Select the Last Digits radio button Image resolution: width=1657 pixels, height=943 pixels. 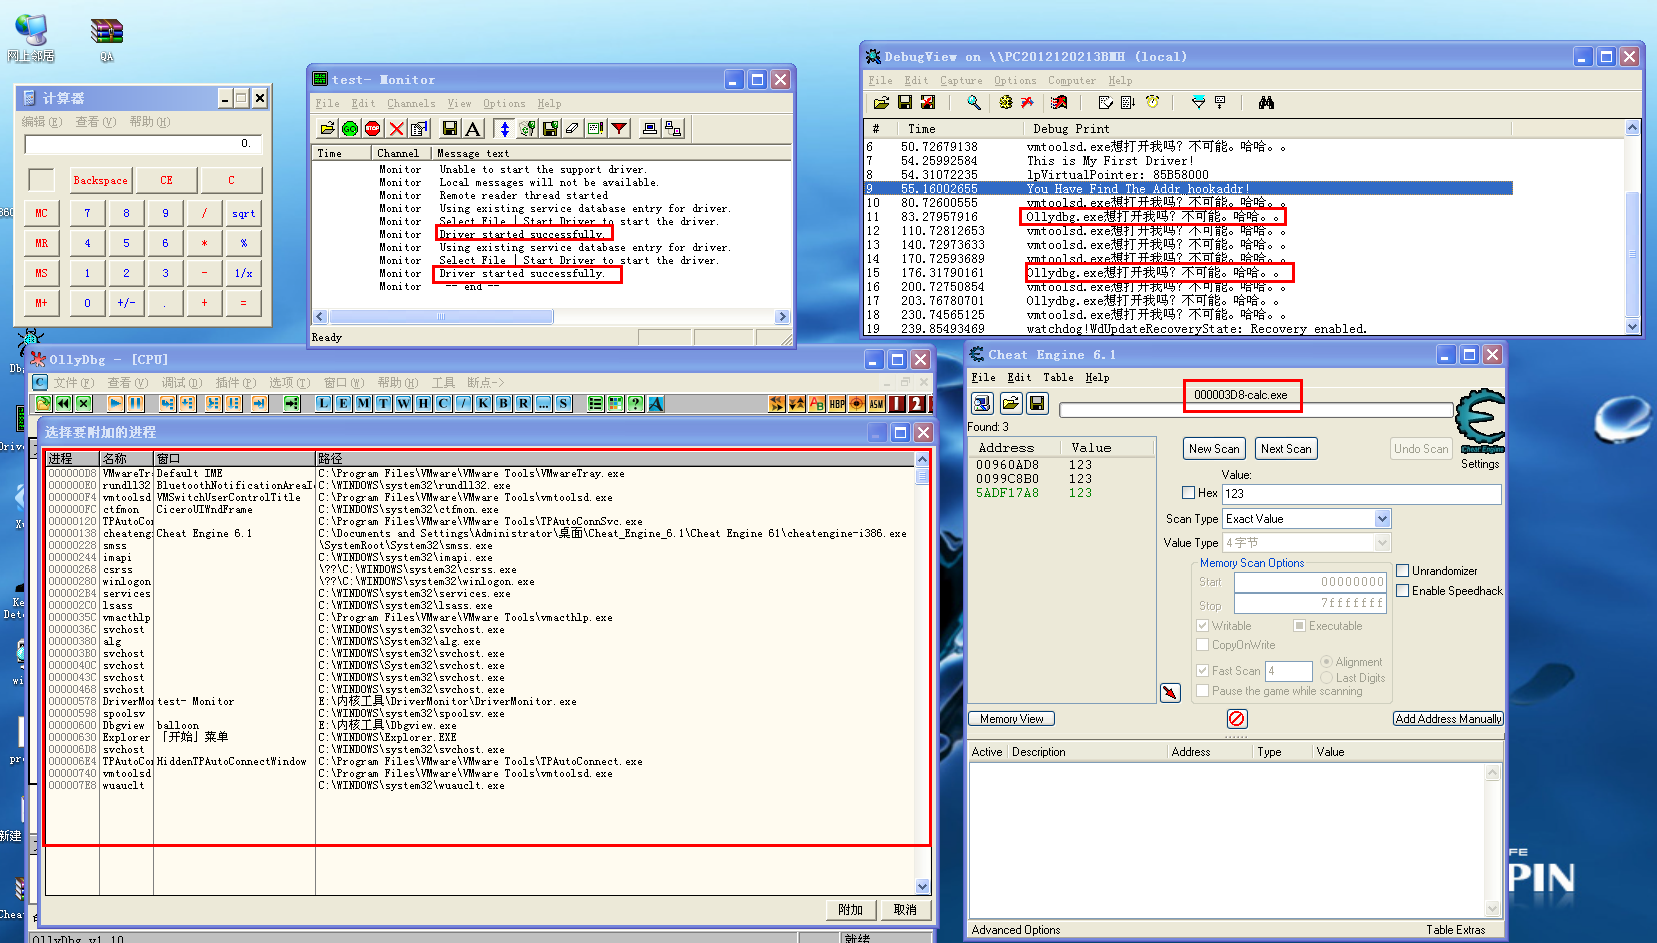coord(1326,678)
